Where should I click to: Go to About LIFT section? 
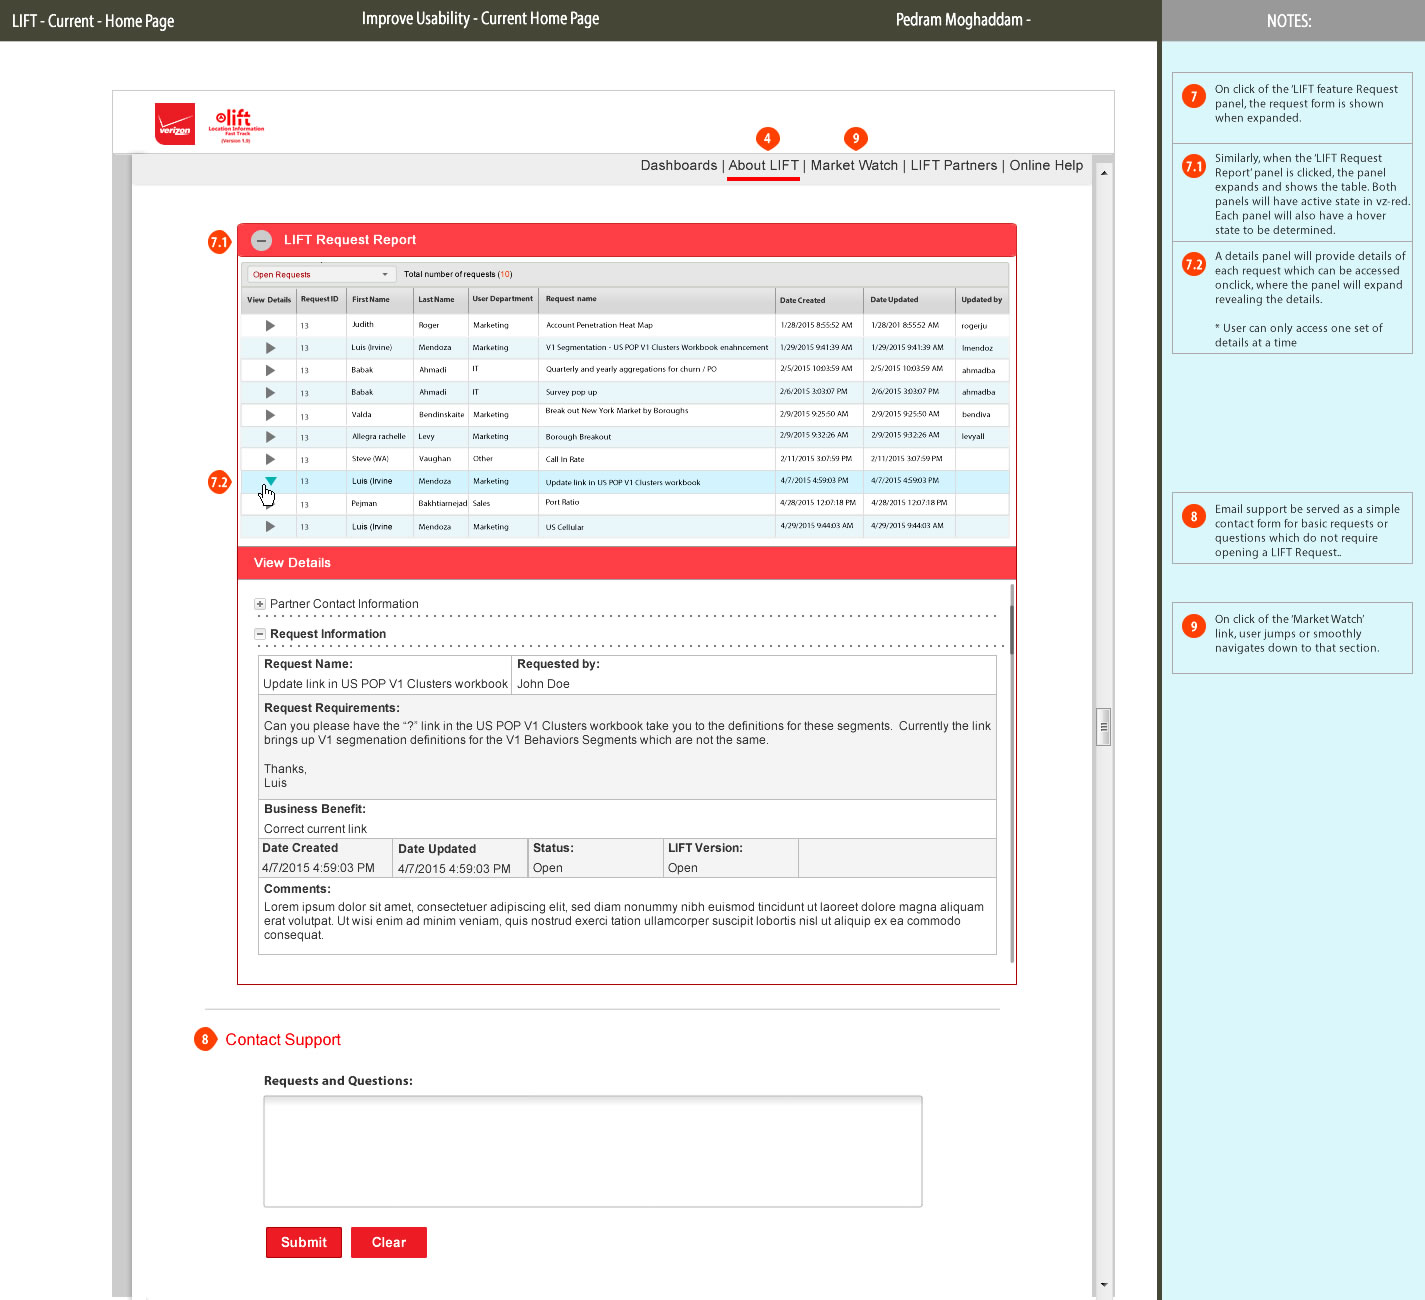[763, 166]
